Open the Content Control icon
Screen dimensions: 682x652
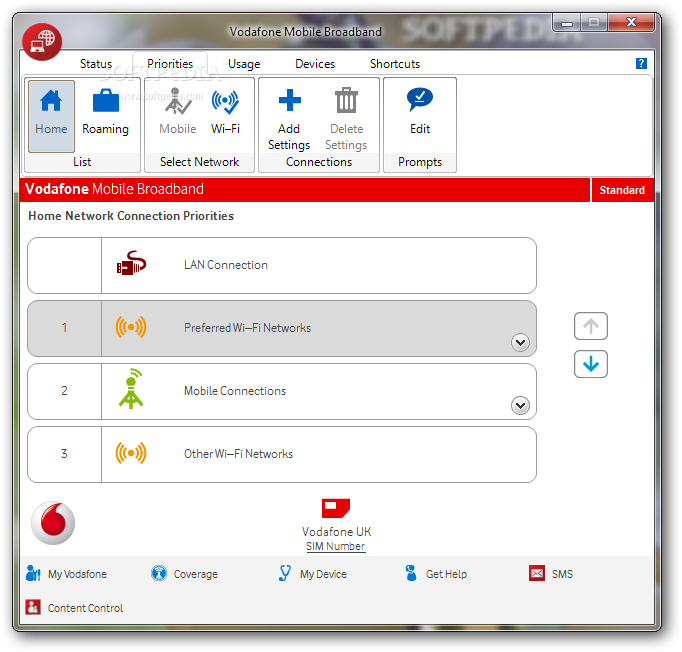pyautogui.click(x=33, y=607)
